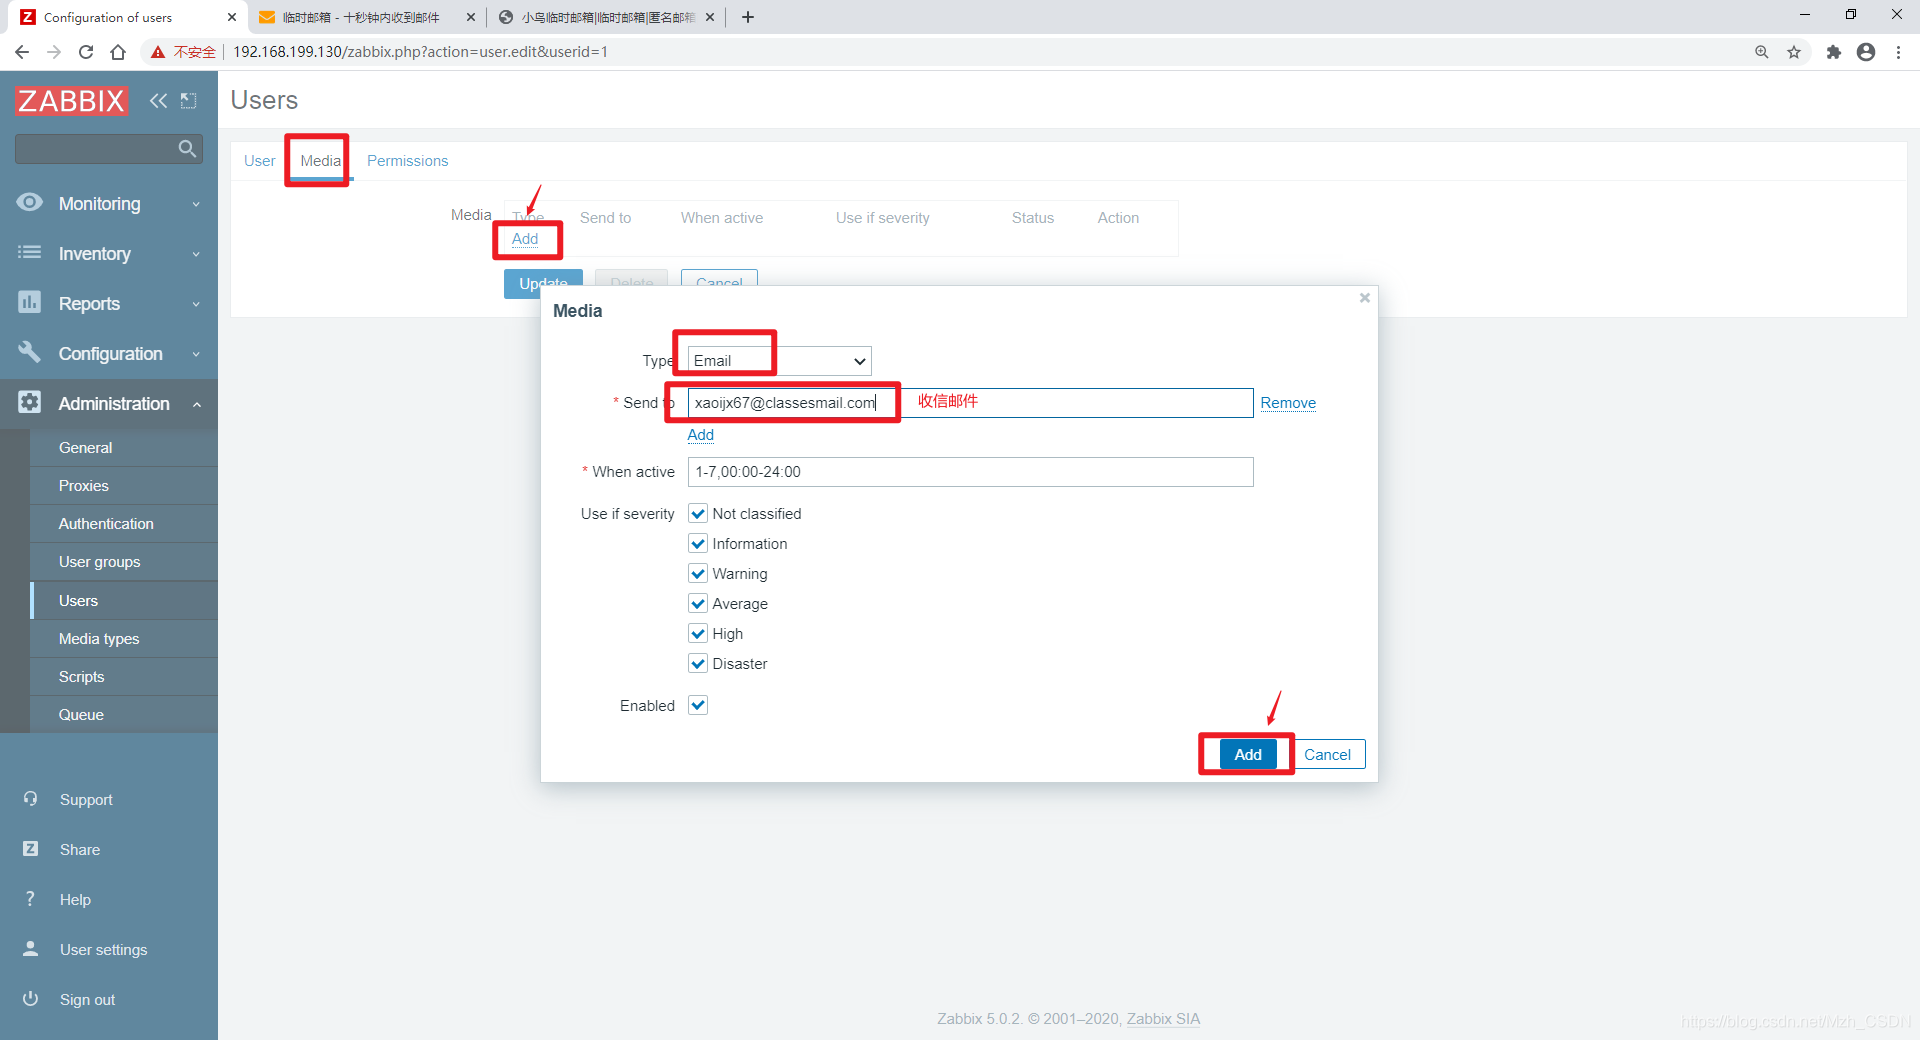Viewport: 1920px width, 1040px height.
Task: Toggle the Enabled checkbox
Action: [x=698, y=706]
